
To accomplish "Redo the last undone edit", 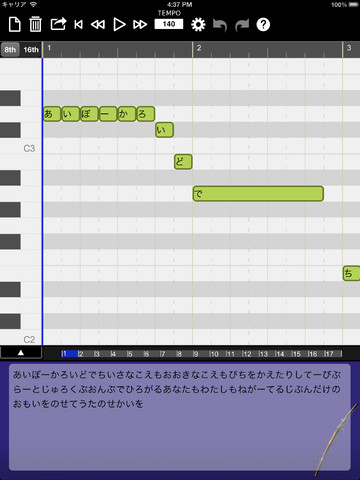I will tap(242, 25).
